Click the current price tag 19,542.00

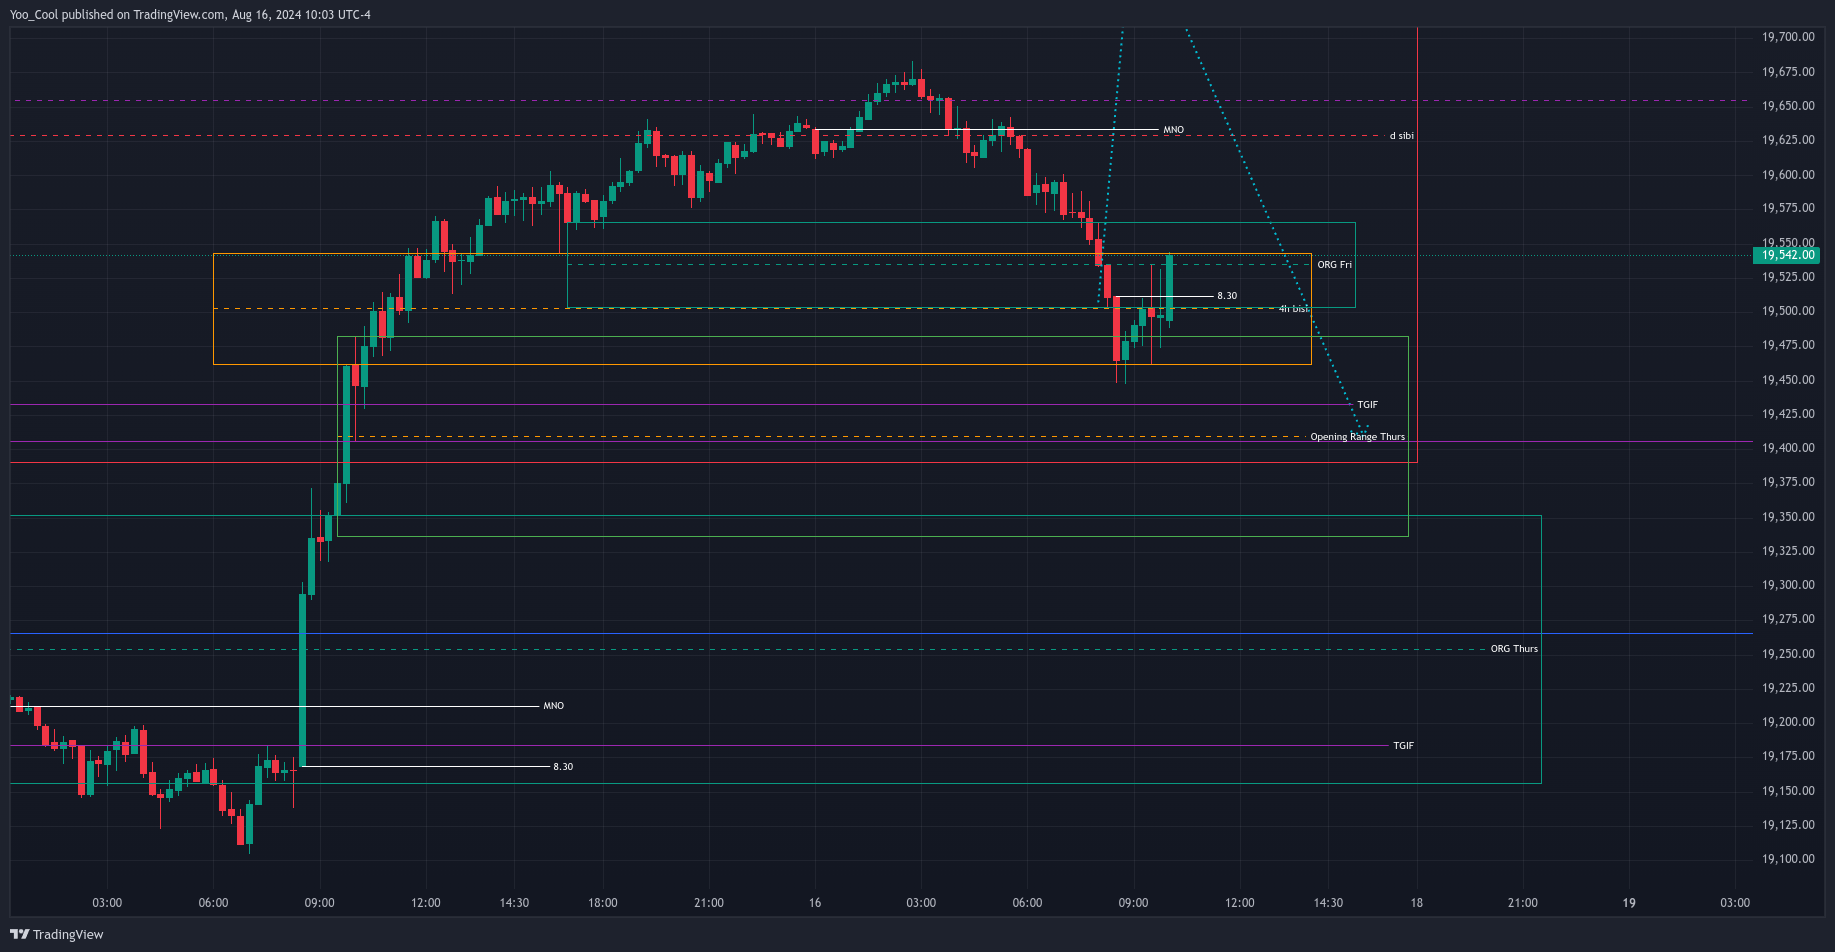coord(1787,255)
